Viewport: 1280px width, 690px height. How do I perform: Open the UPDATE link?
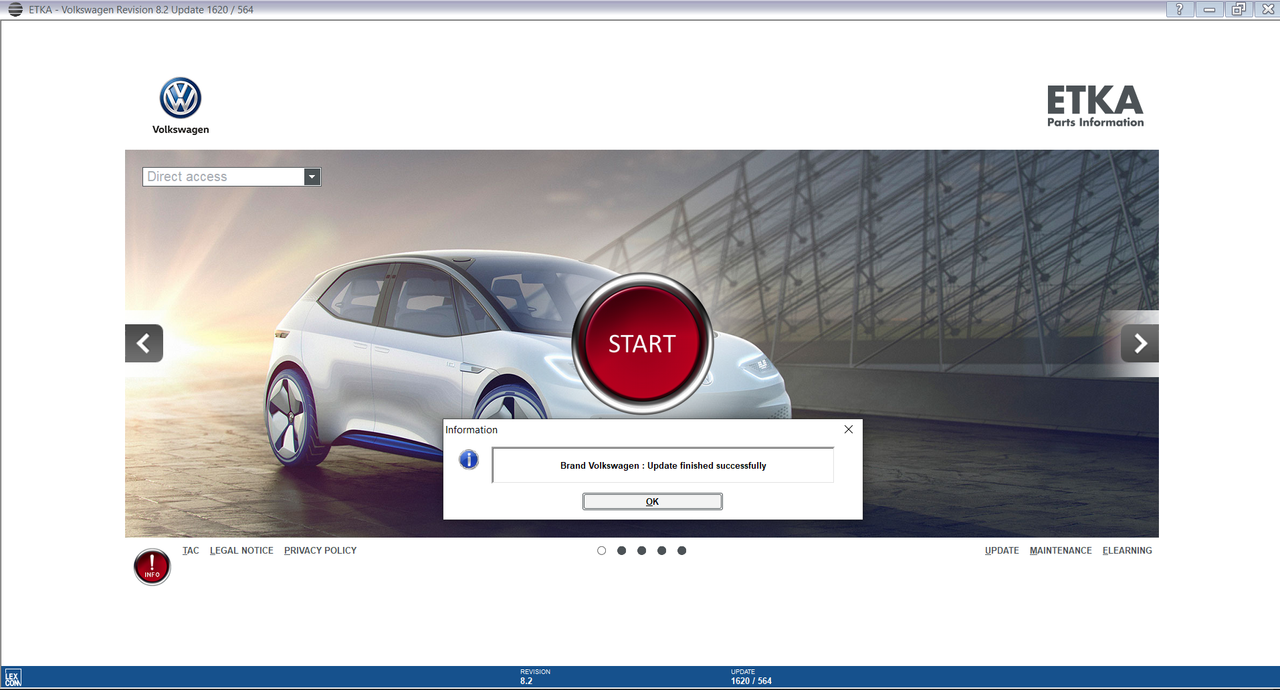click(1002, 551)
